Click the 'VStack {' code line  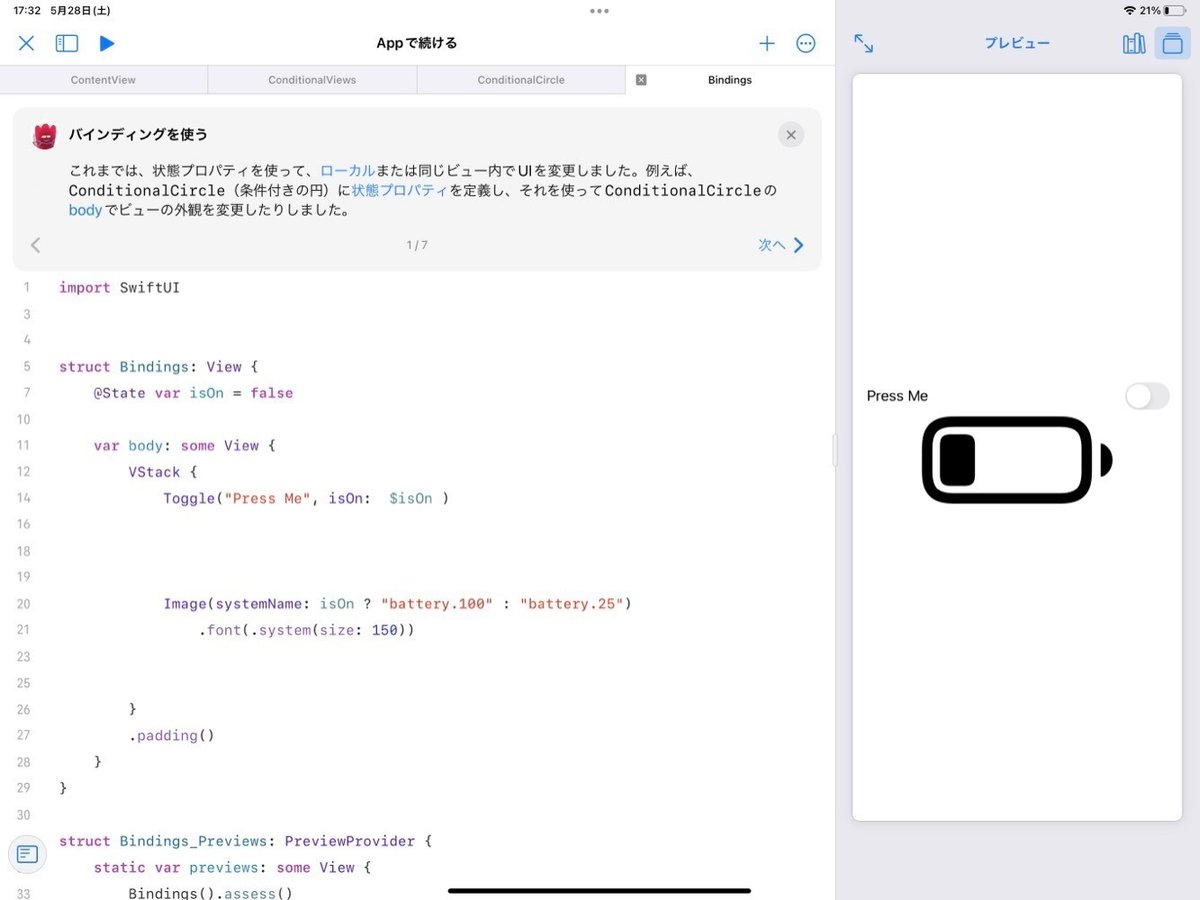click(x=163, y=472)
